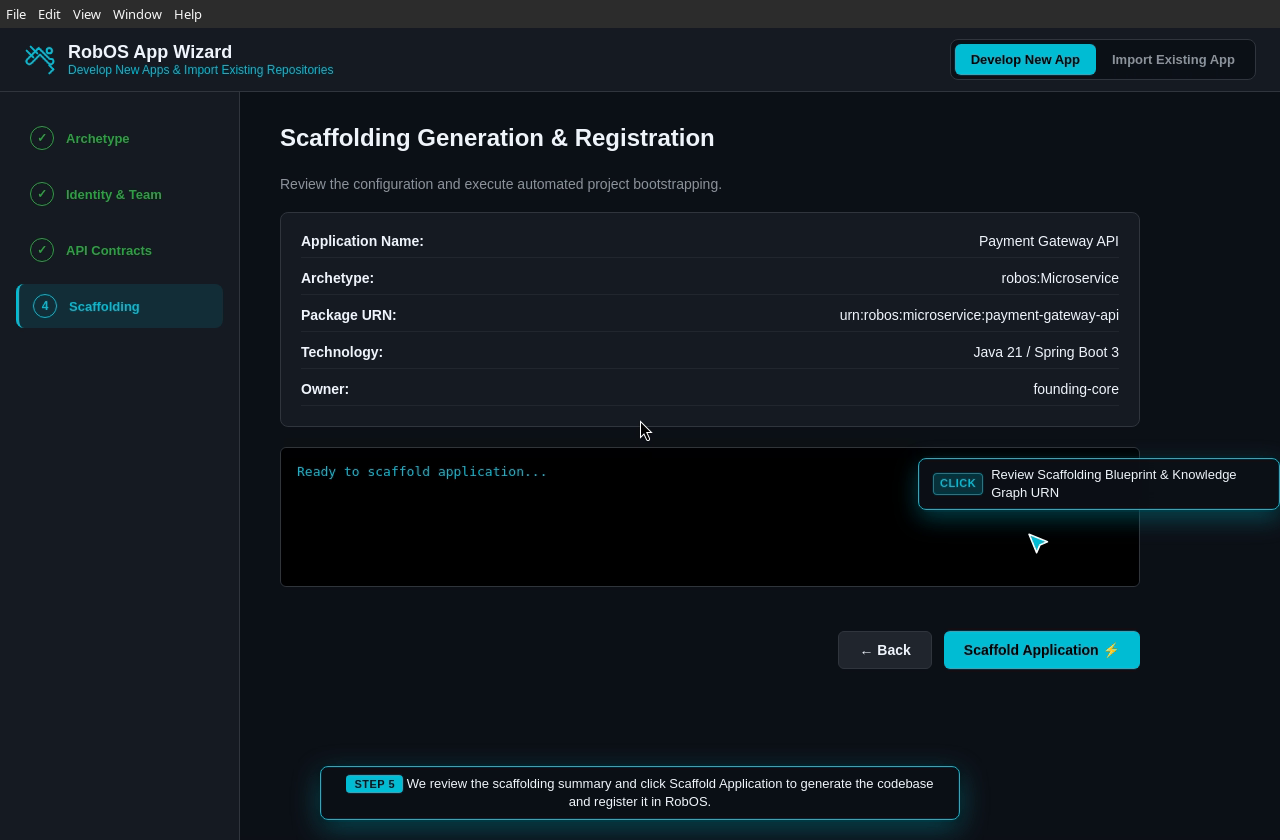The width and height of the screenshot is (1280, 840).
Task: Open the View menu
Action: pos(87,14)
